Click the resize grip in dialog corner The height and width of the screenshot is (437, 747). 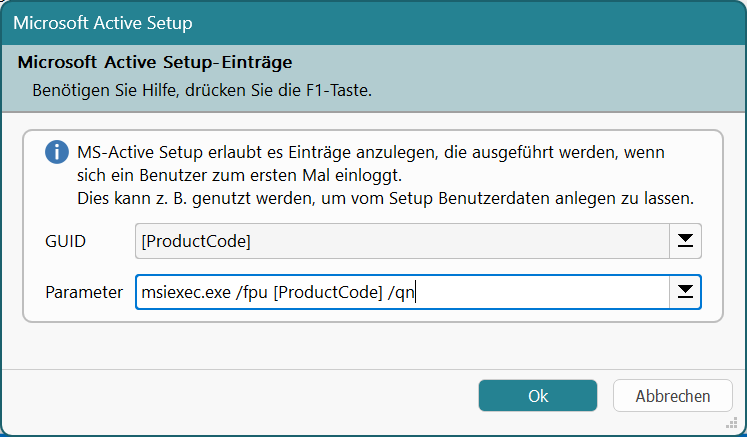click(x=740, y=430)
